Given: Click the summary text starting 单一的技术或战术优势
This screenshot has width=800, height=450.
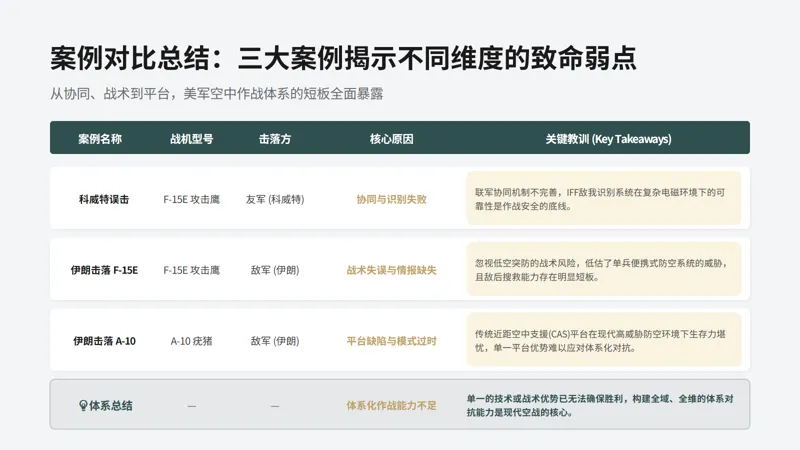Looking at the screenshot, I should point(600,406).
